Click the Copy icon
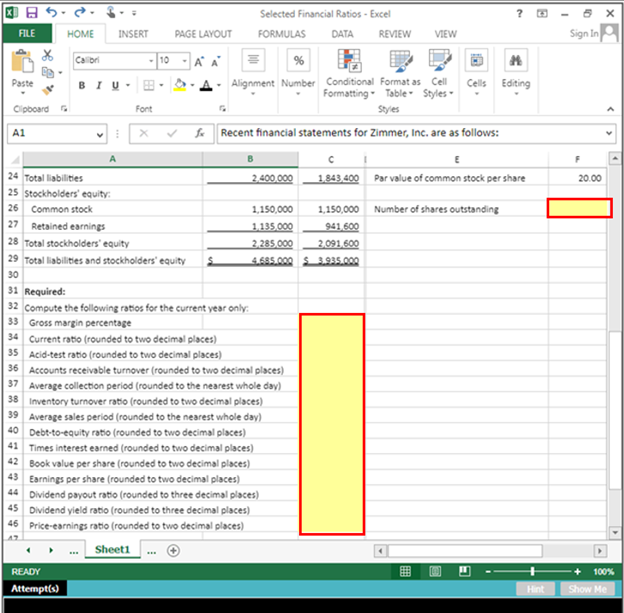This screenshot has height=613, width=624. click(48, 72)
